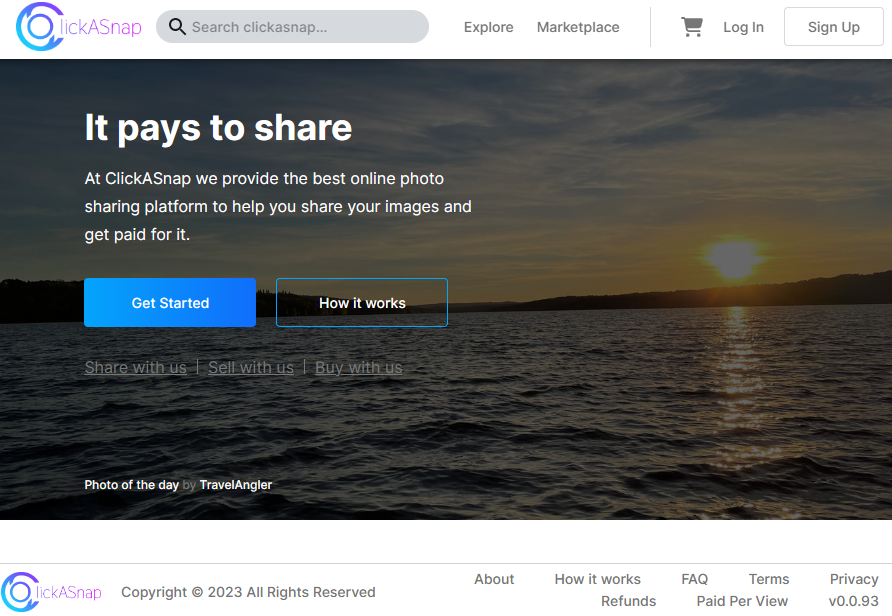Open the About footer link
892x616 pixels.
coord(494,579)
